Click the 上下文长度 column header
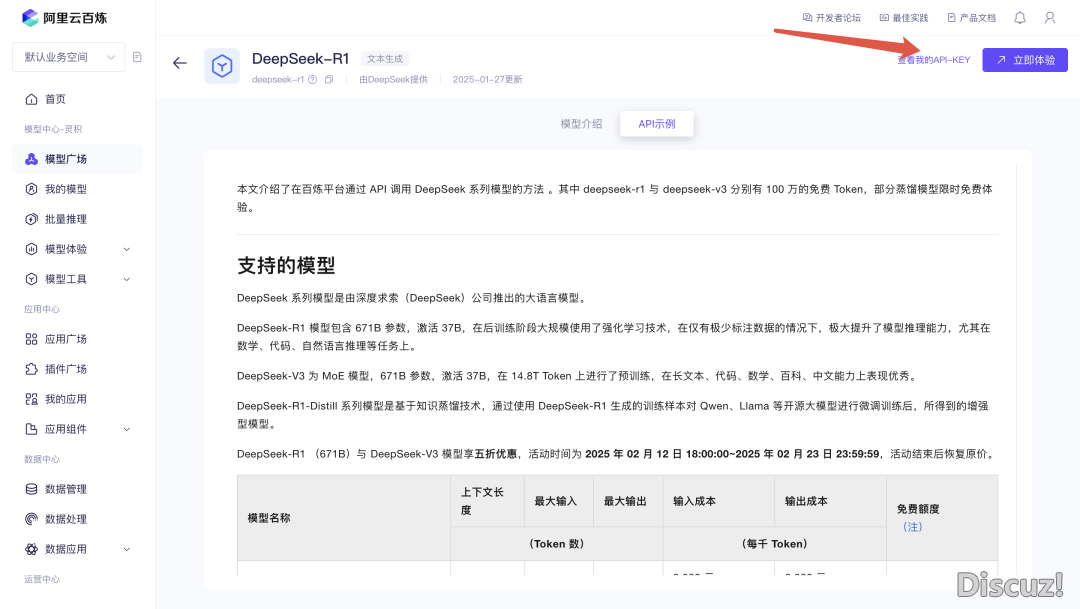 click(482, 501)
